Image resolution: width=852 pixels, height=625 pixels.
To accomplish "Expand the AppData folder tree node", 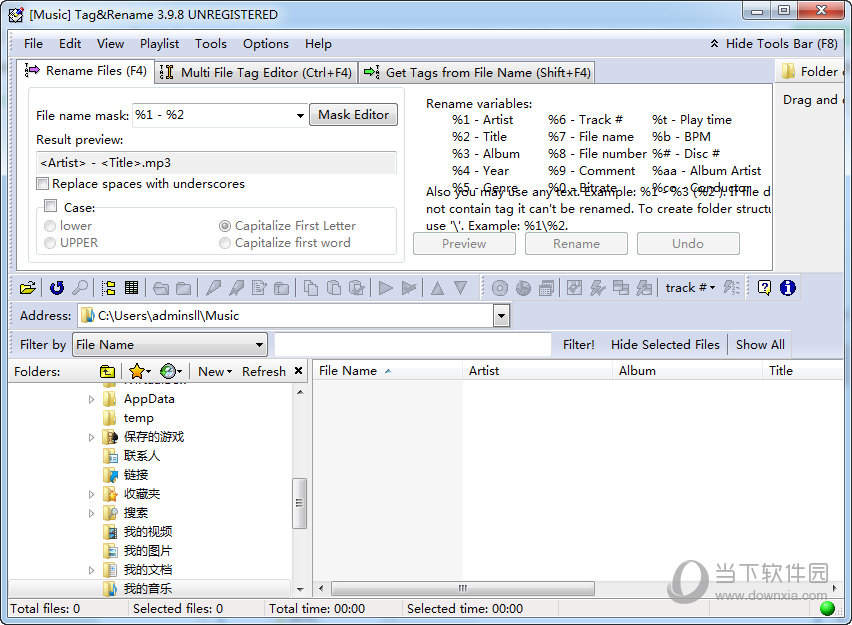I will (x=91, y=399).
